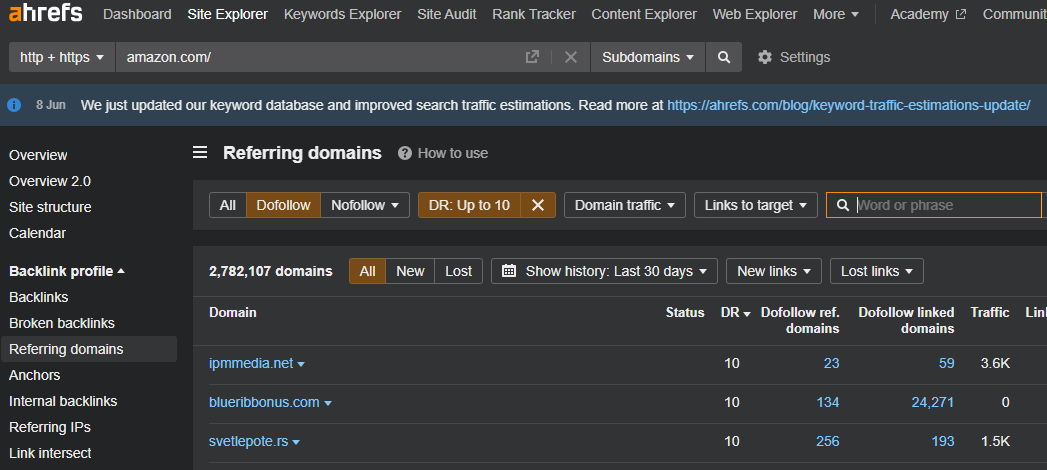Click the Word or phrase search field
Viewport: 1047px width, 470px height.
[945, 205]
